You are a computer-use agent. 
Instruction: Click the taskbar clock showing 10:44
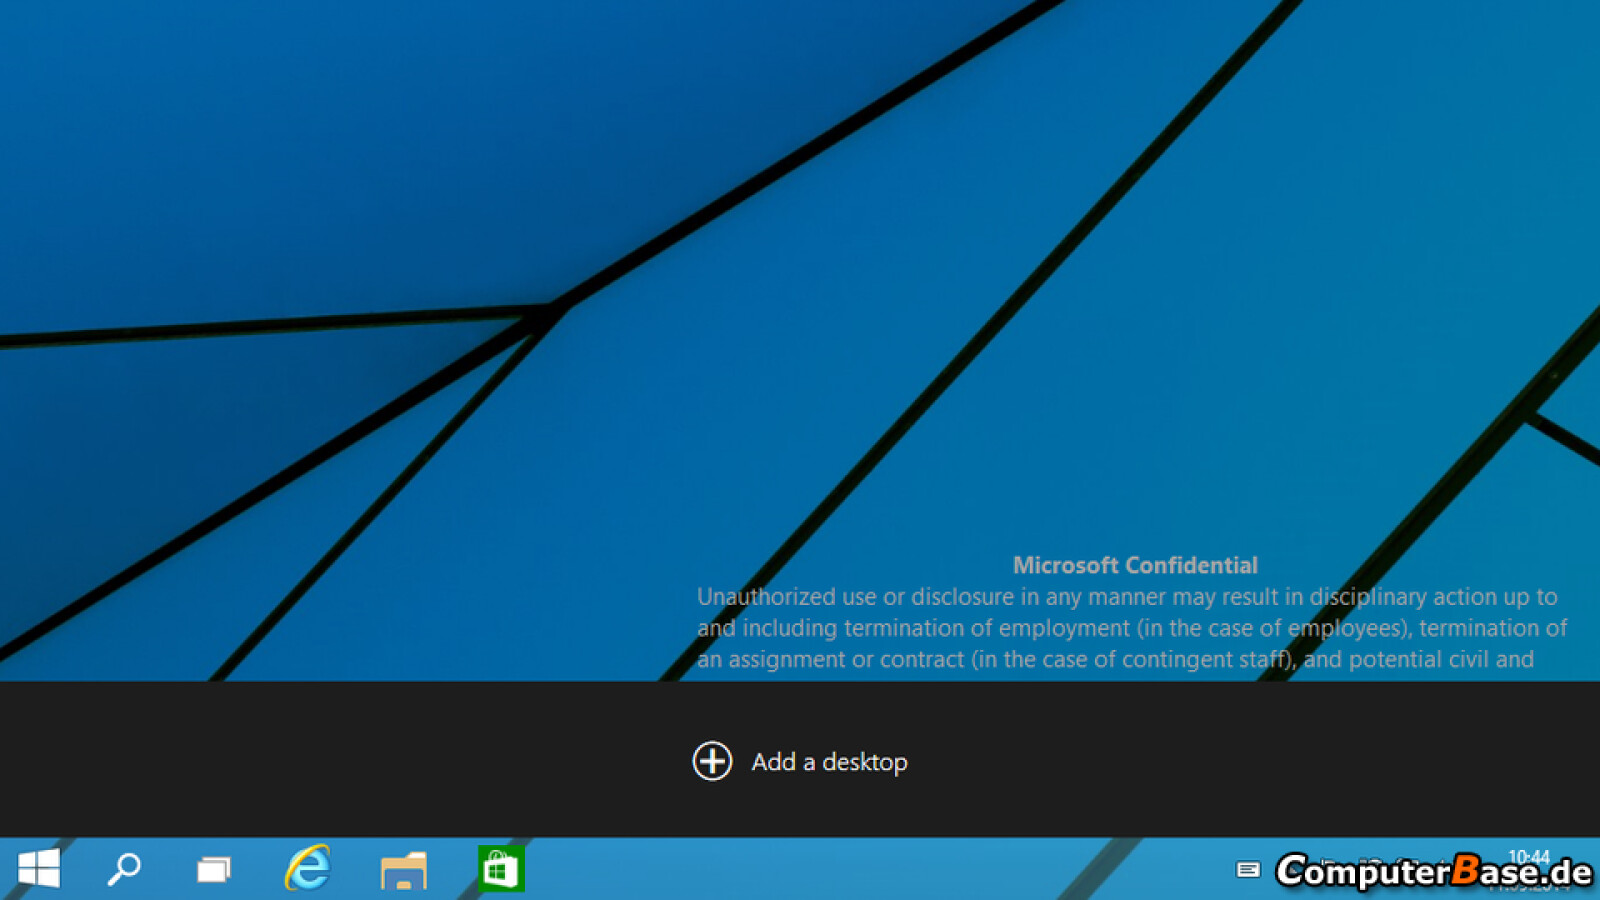tap(1530, 857)
